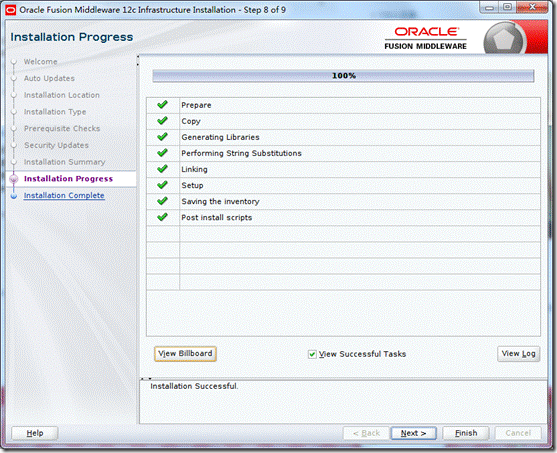Click the Installation Progress step bullet
The height and width of the screenshot is (453, 557).
point(14,179)
